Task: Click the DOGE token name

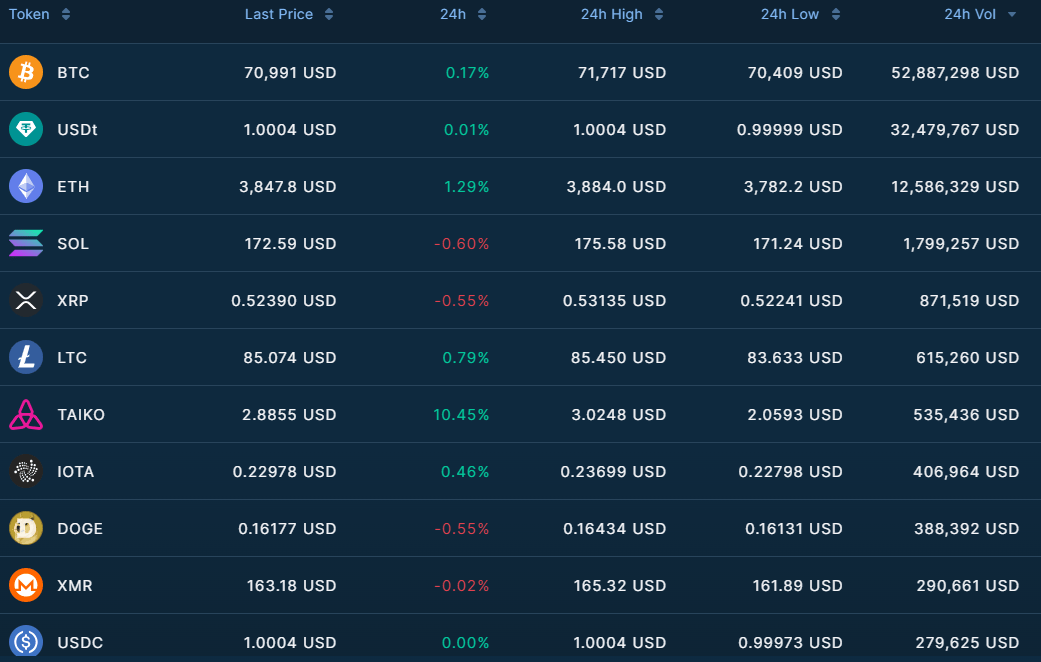Action: click(x=80, y=529)
